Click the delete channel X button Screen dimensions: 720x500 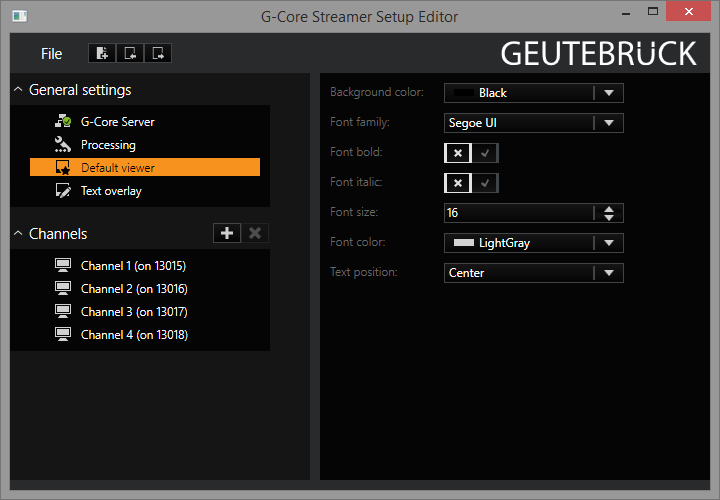[x=255, y=233]
